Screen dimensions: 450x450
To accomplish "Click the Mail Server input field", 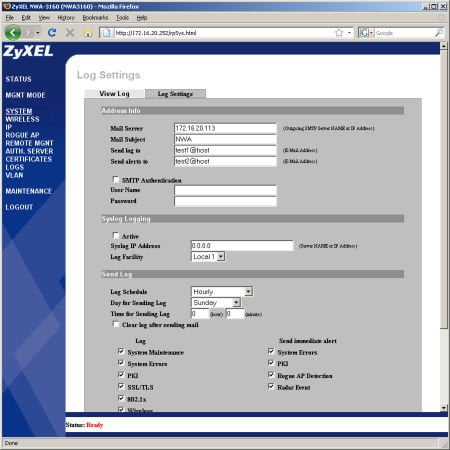I will coord(225,128).
